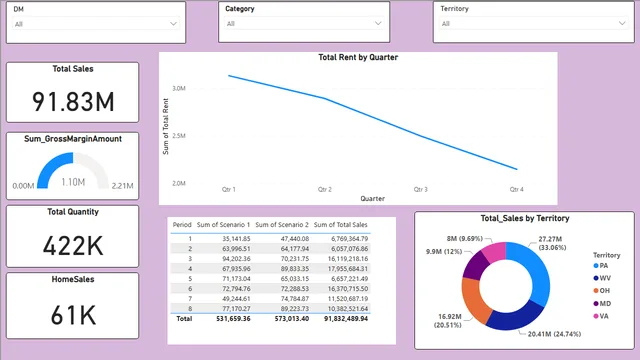Click the total value 531,659.36
The height and width of the screenshot is (360, 640).
coord(233,319)
